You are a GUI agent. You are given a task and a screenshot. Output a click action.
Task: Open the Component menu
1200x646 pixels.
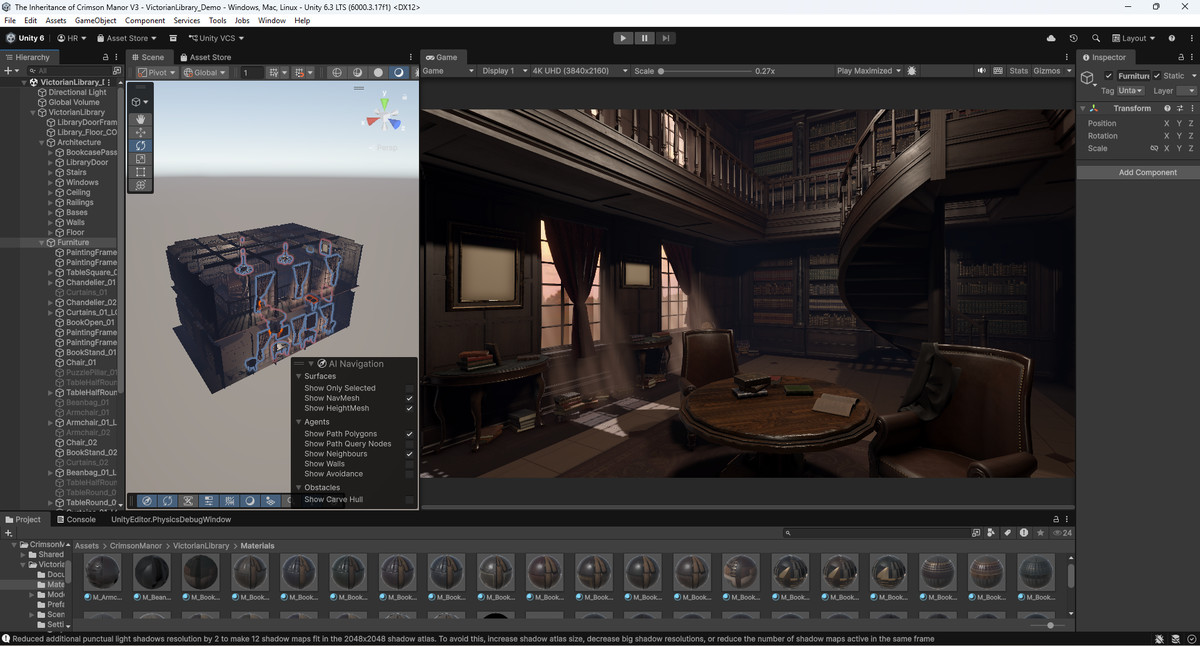(145, 20)
